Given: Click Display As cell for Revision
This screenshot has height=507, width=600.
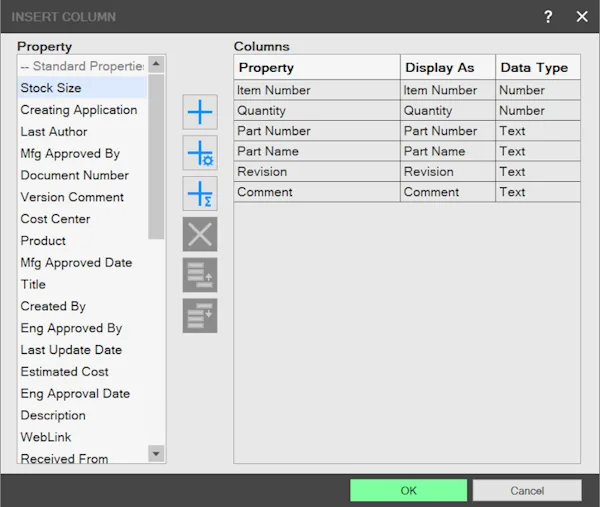Looking at the screenshot, I should [448, 171].
